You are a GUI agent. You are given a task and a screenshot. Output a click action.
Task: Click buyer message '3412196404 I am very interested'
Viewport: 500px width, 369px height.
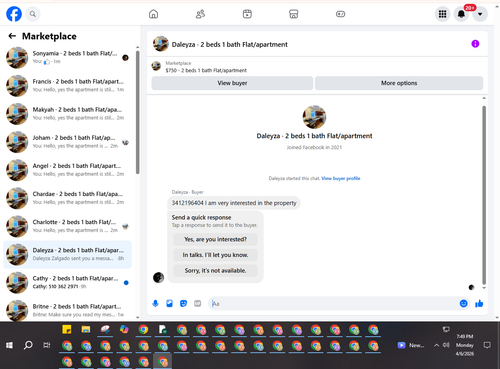click(234, 203)
